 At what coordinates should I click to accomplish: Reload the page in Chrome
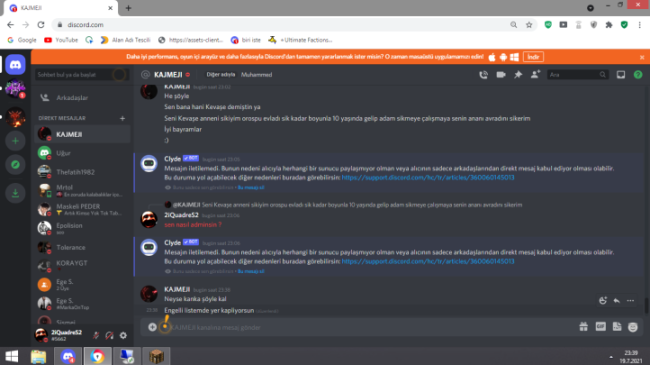41,25
